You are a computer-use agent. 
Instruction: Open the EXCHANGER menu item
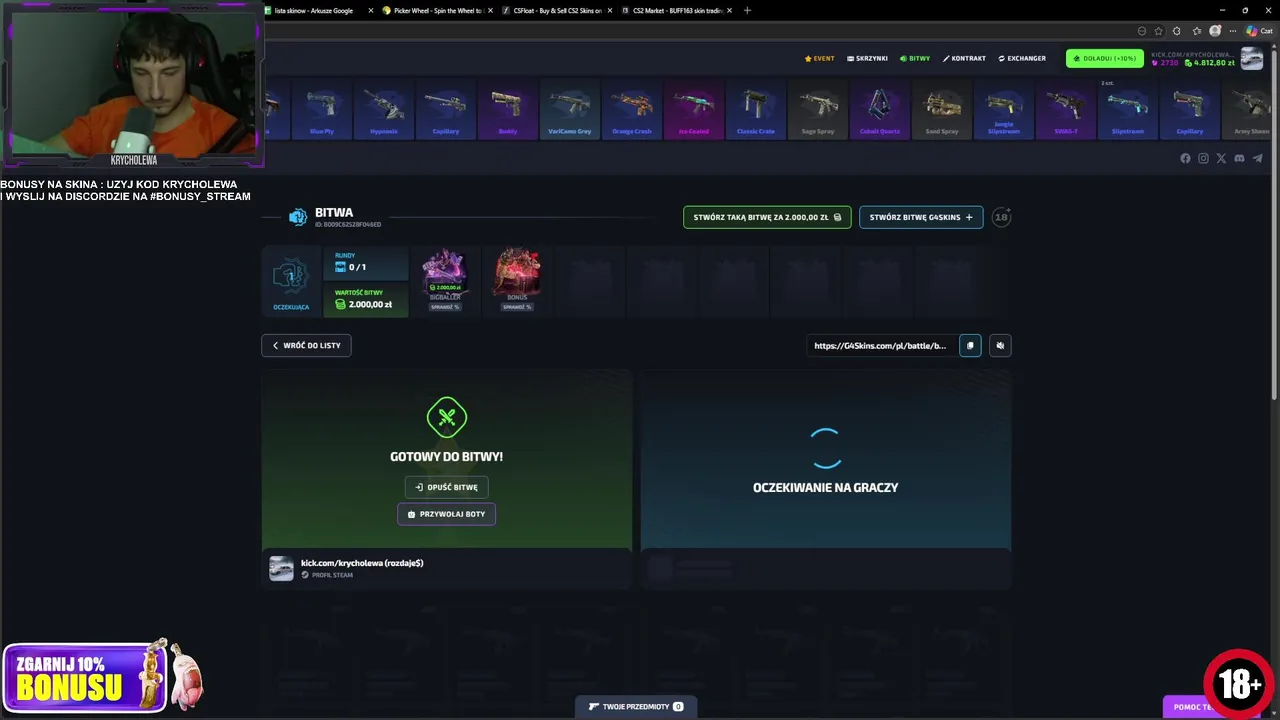point(1022,58)
